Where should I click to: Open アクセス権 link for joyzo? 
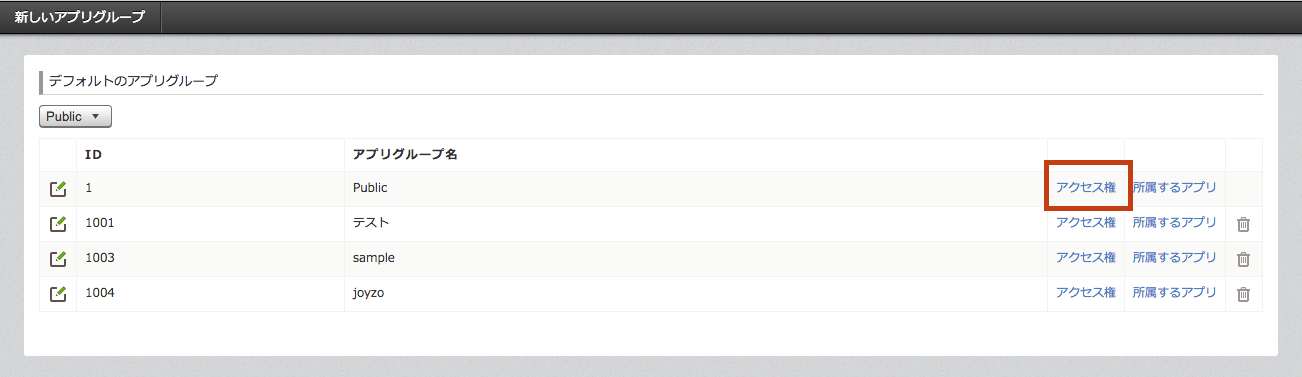click(x=1086, y=292)
